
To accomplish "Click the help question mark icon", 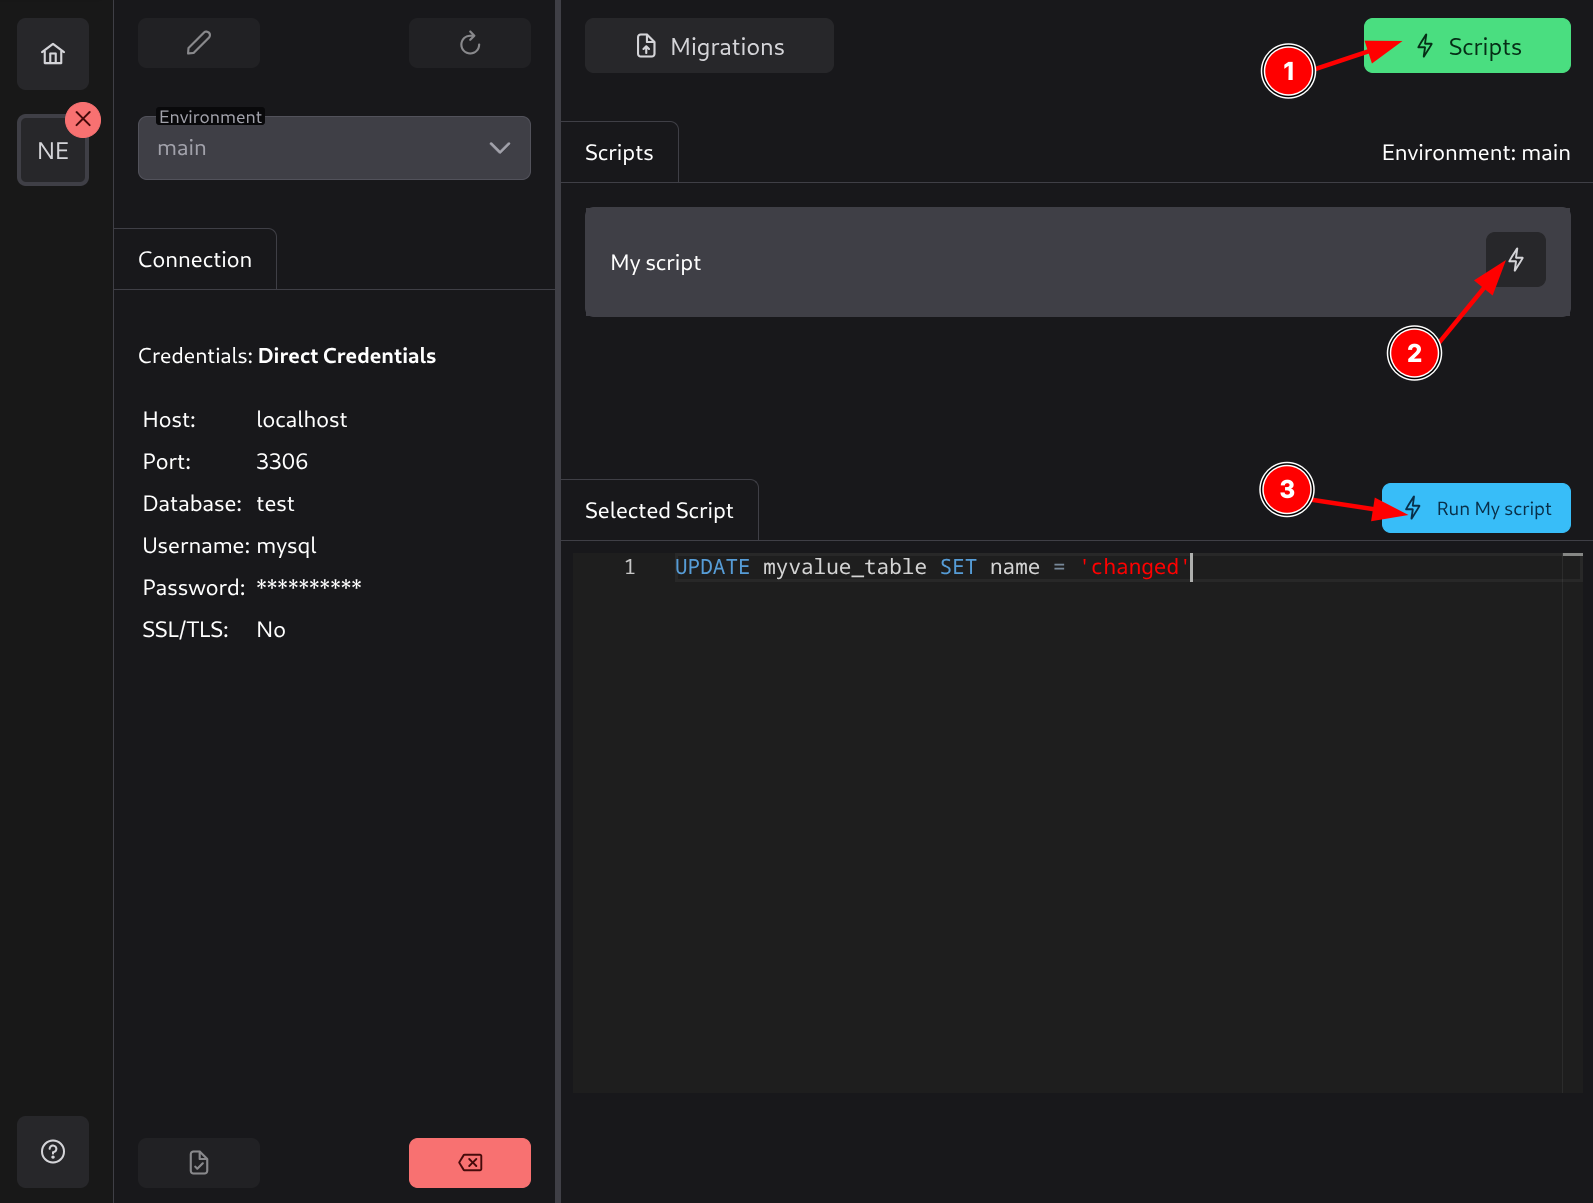I will click(x=53, y=1152).
